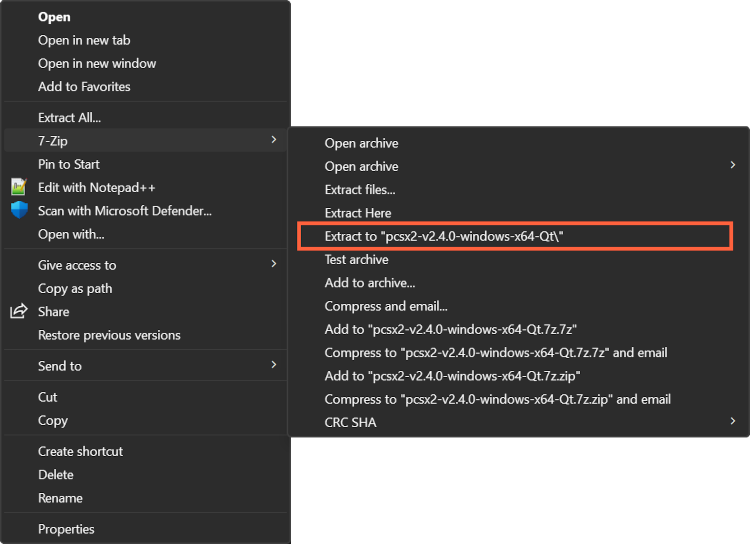Screen dimensions: 750x544
Task: Select Pin to Start
Action: (x=145, y=164)
